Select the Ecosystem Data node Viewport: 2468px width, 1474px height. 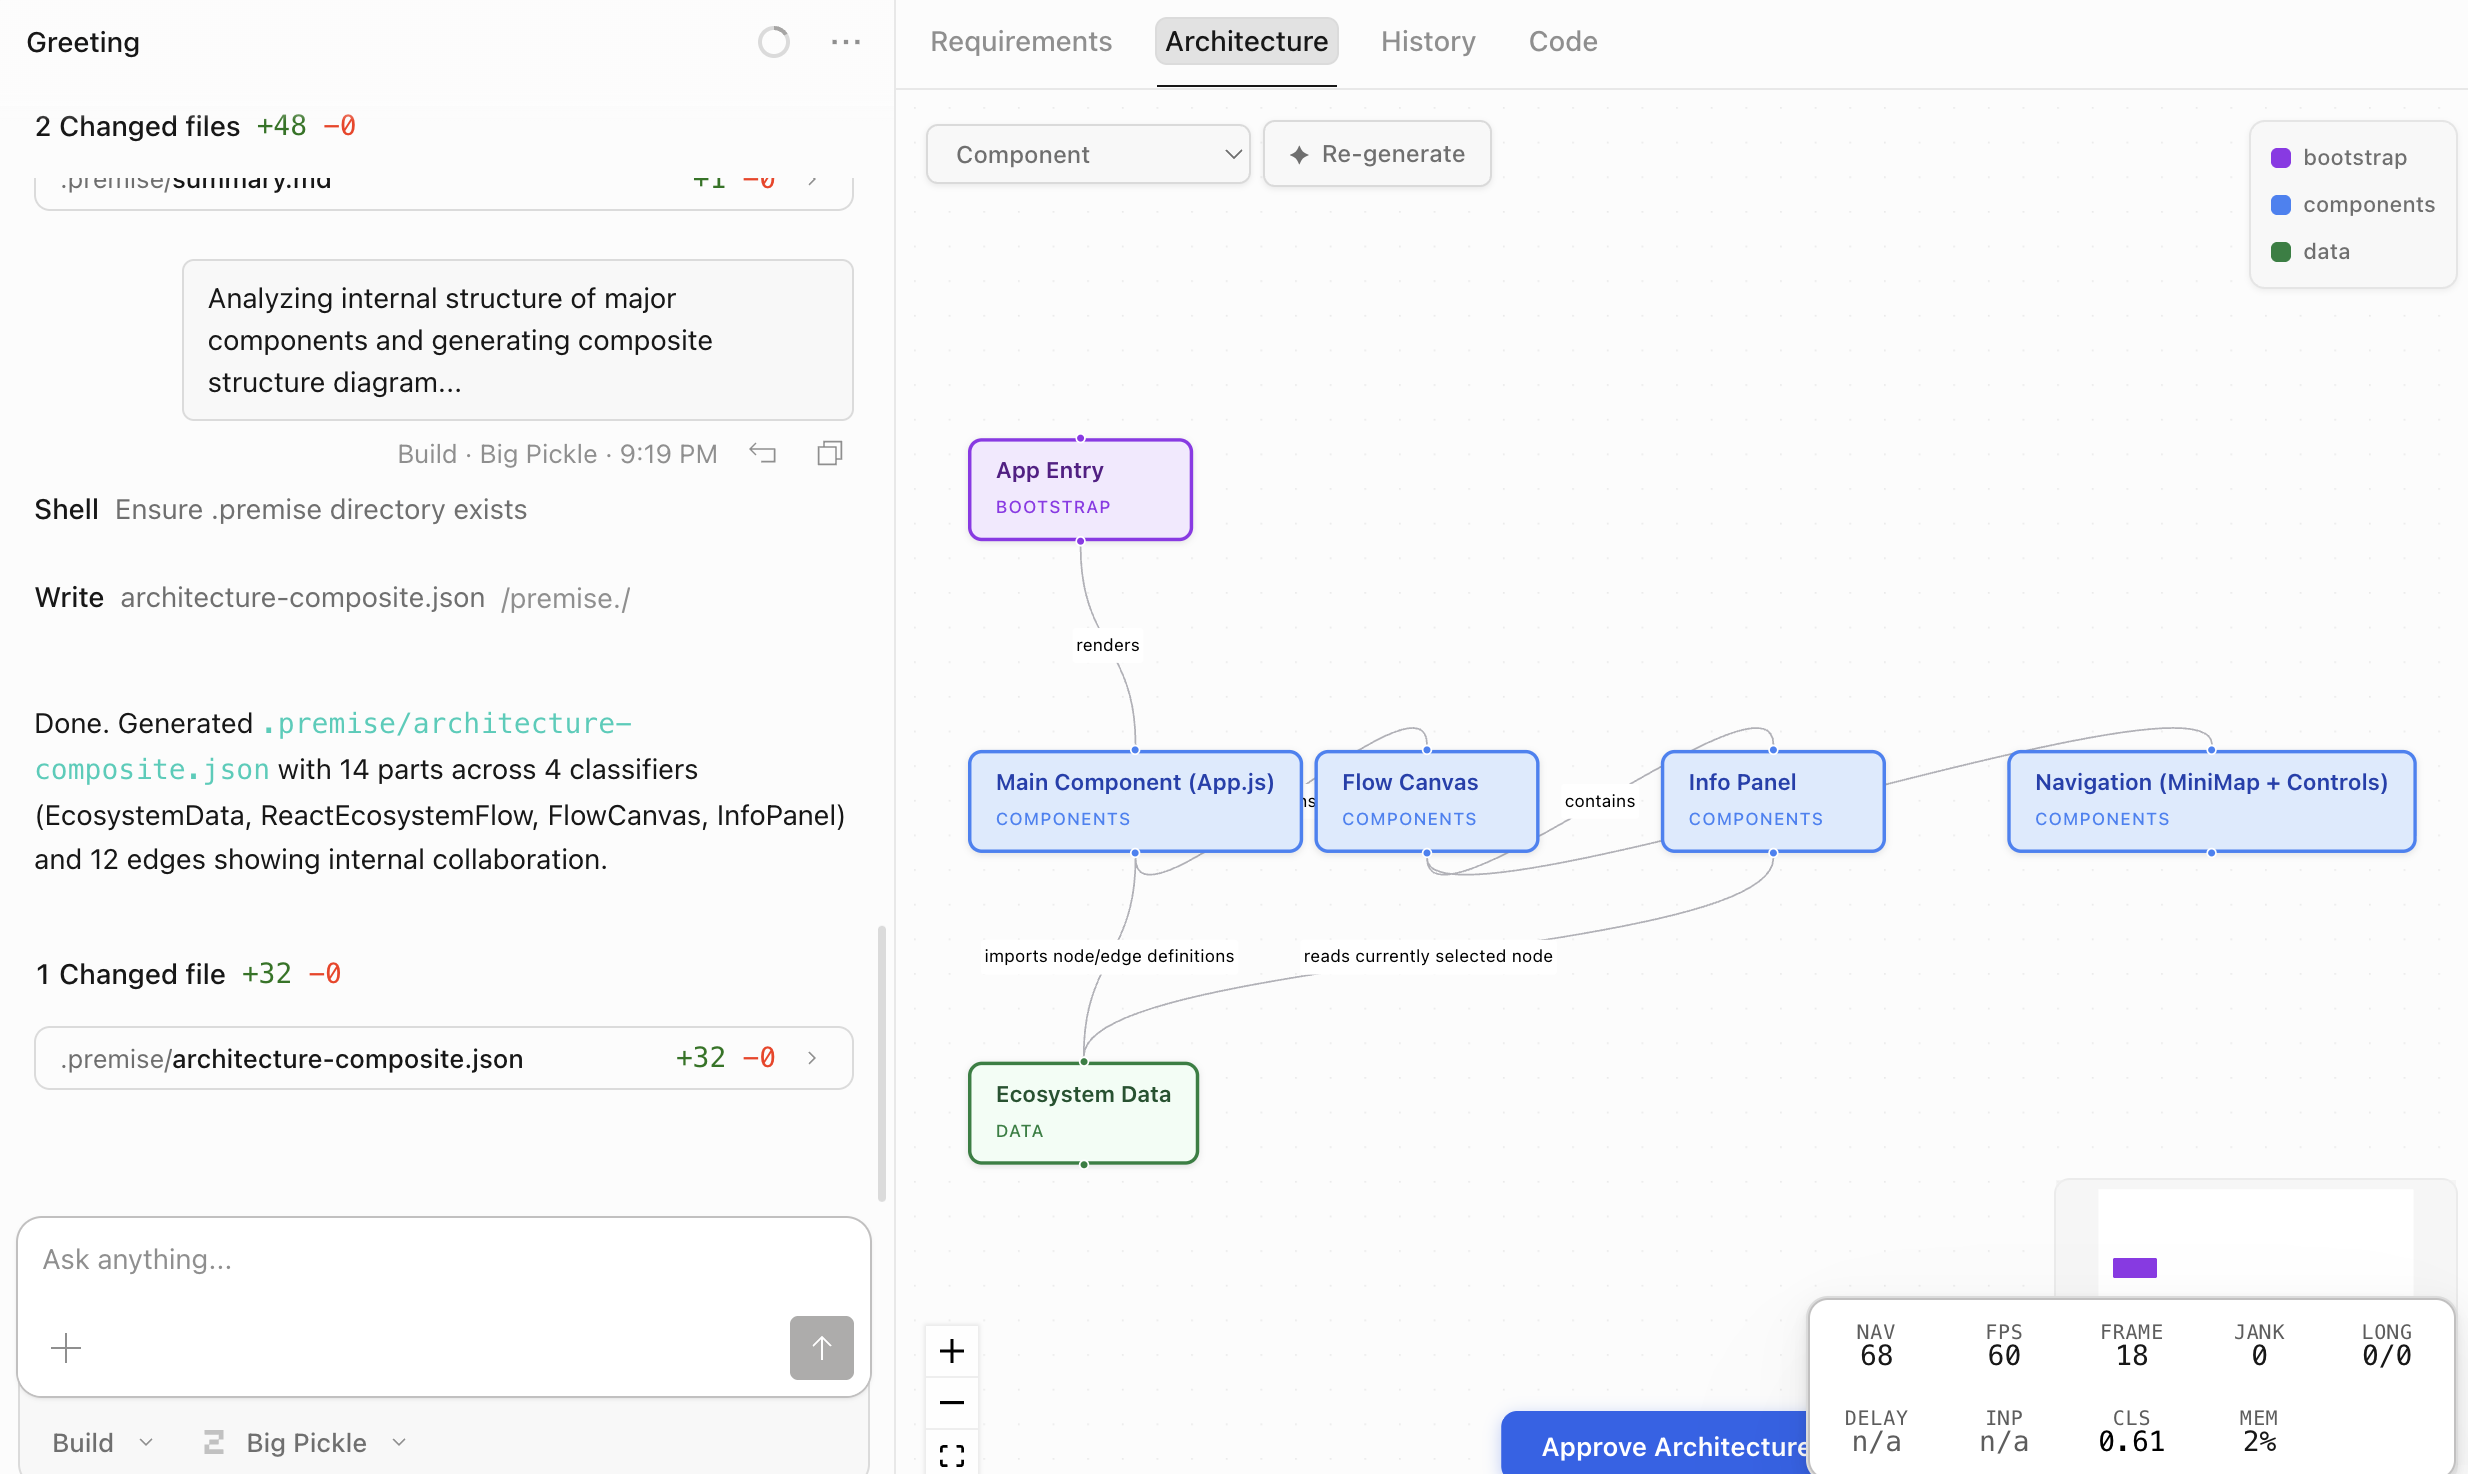tap(1083, 1113)
